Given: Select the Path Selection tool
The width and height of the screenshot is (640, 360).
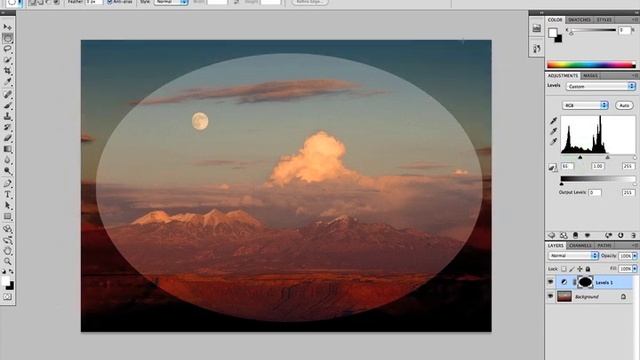Looking at the screenshot, I should tap(7, 206).
